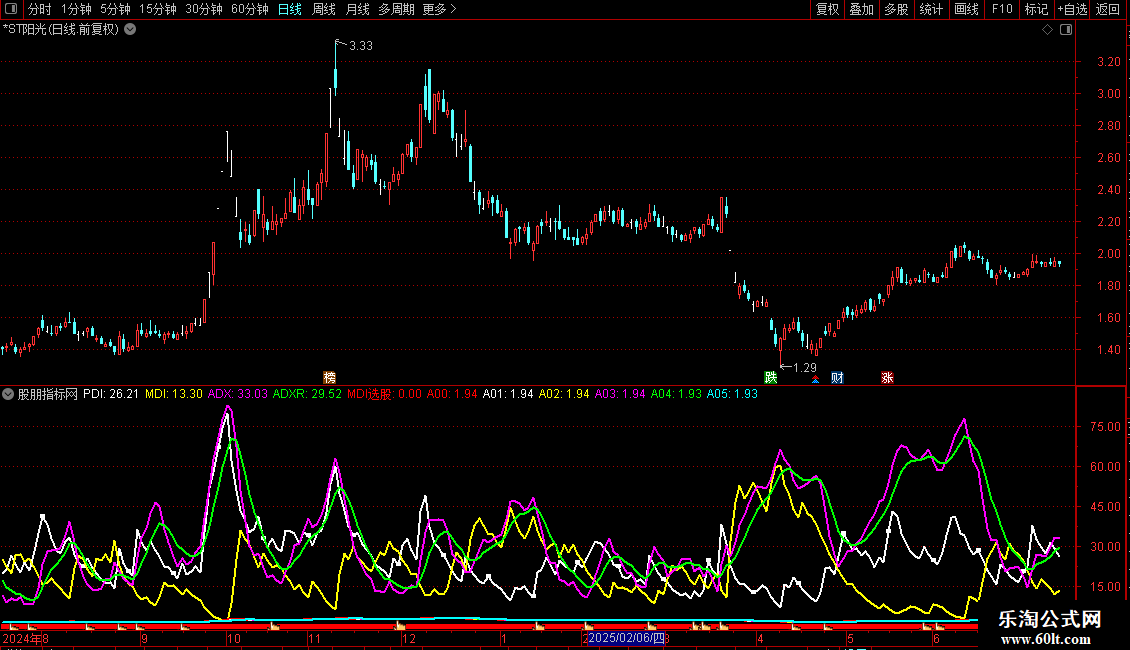Expand the *ST阳光 chart title dropdown
This screenshot has width=1130, height=650.
pos(130,30)
